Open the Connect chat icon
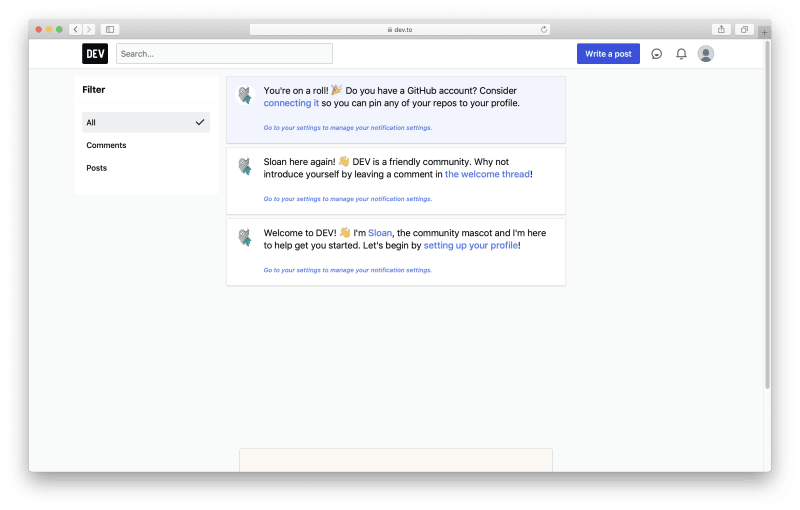Screen dimensions: 800x510 pyautogui.click(x=657, y=54)
